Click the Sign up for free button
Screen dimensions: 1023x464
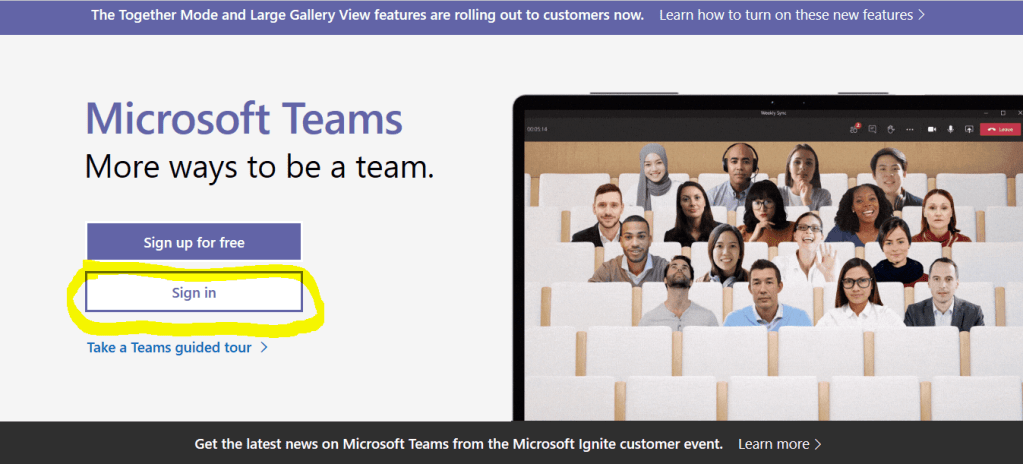[193, 242]
